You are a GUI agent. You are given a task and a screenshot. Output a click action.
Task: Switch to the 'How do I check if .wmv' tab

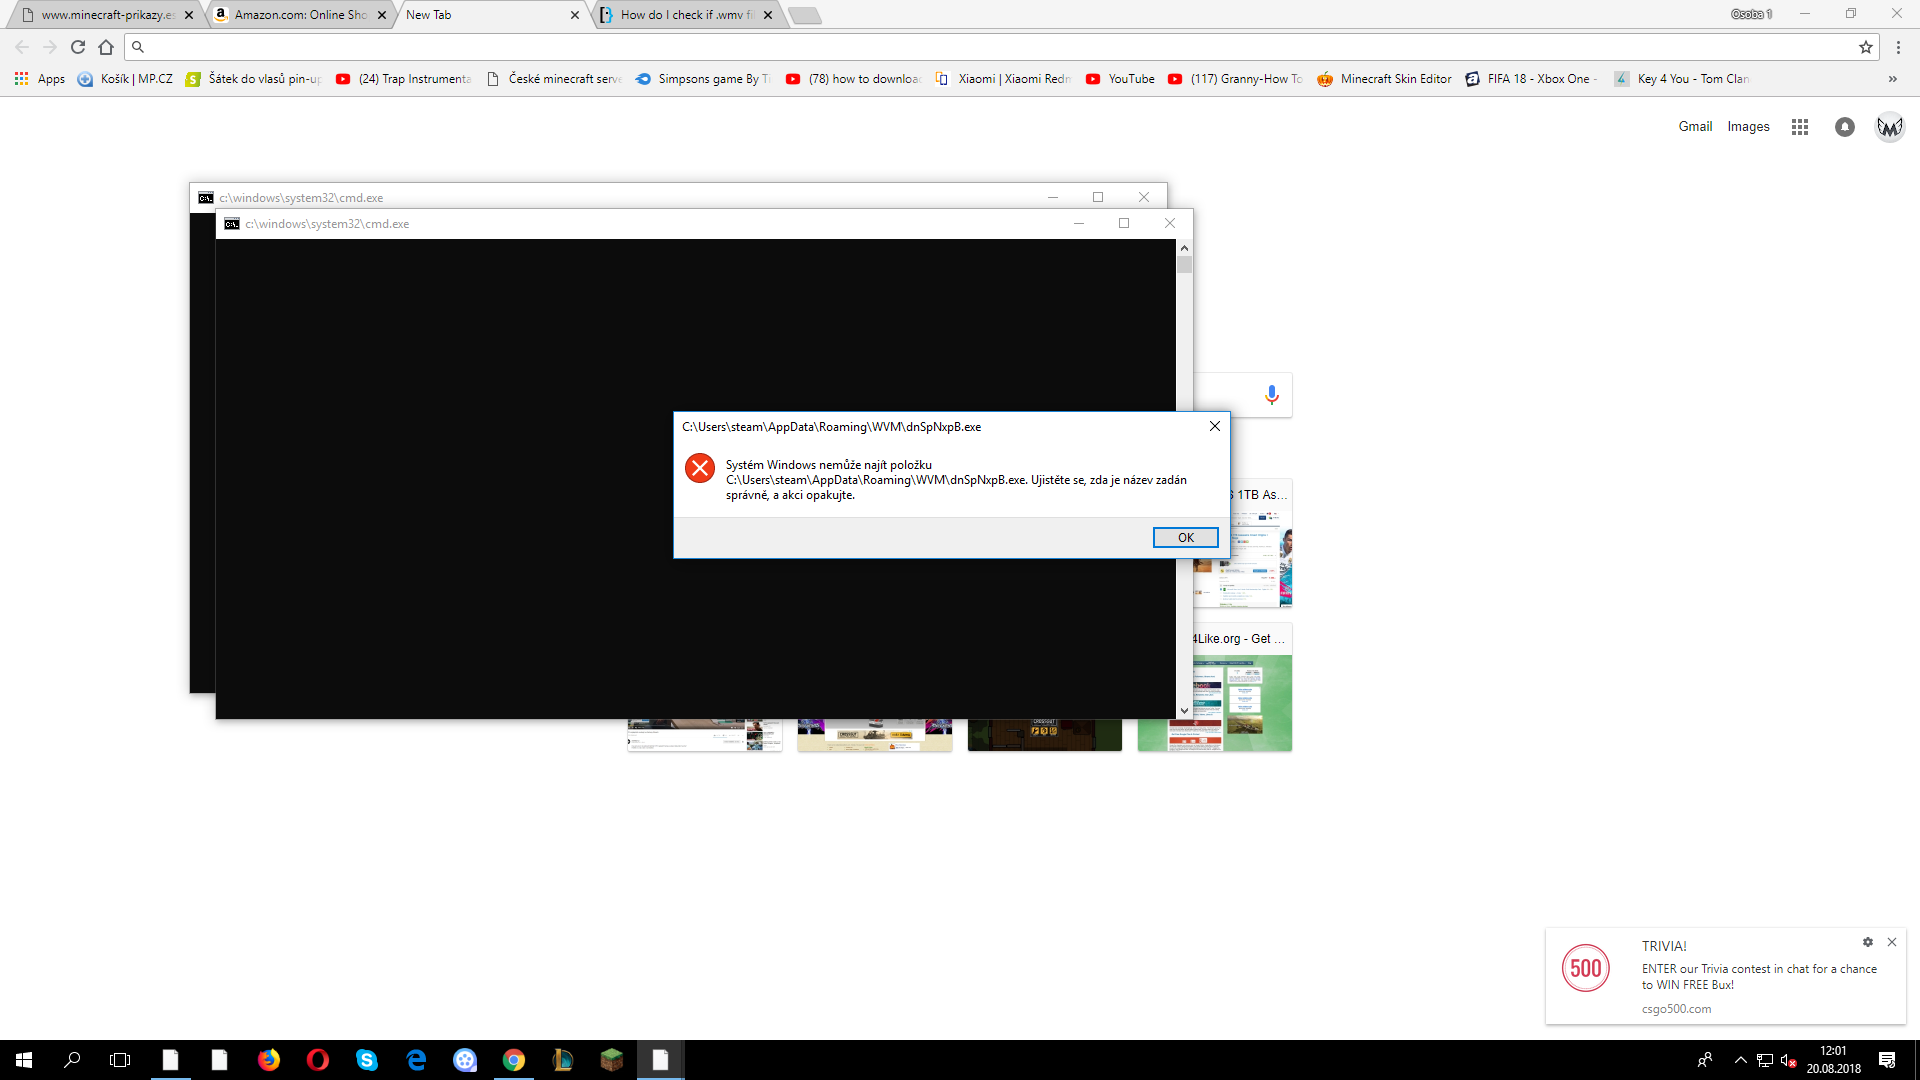(x=686, y=15)
